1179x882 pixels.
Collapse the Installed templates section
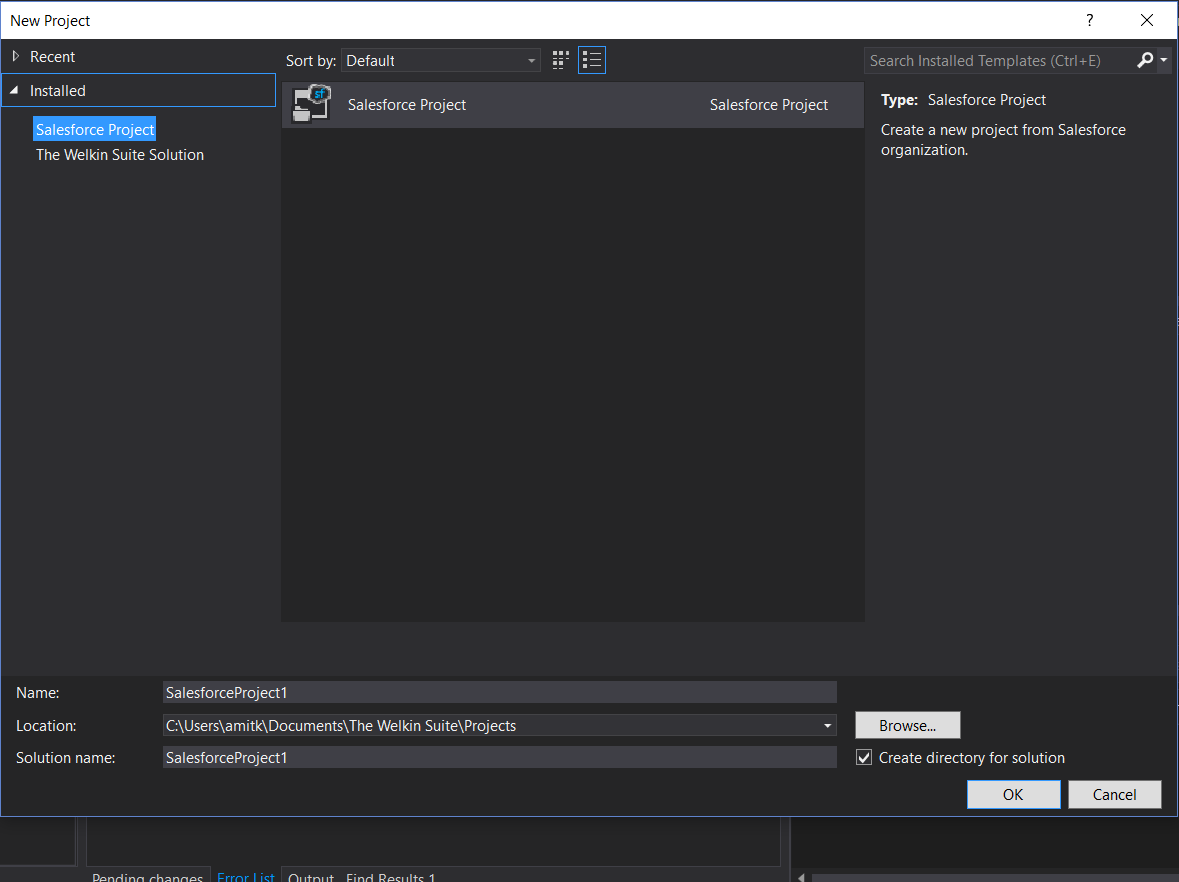(x=14, y=91)
